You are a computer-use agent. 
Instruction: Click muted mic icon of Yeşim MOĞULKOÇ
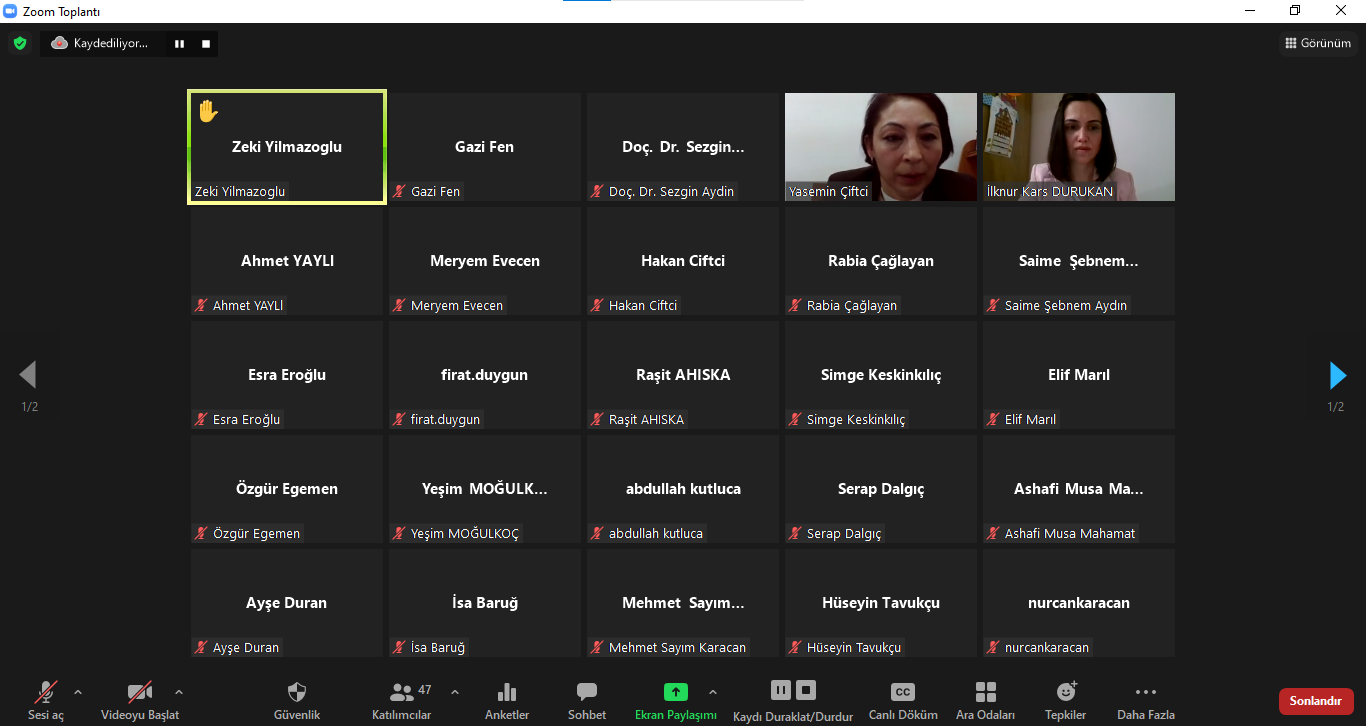[x=400, y=533]
